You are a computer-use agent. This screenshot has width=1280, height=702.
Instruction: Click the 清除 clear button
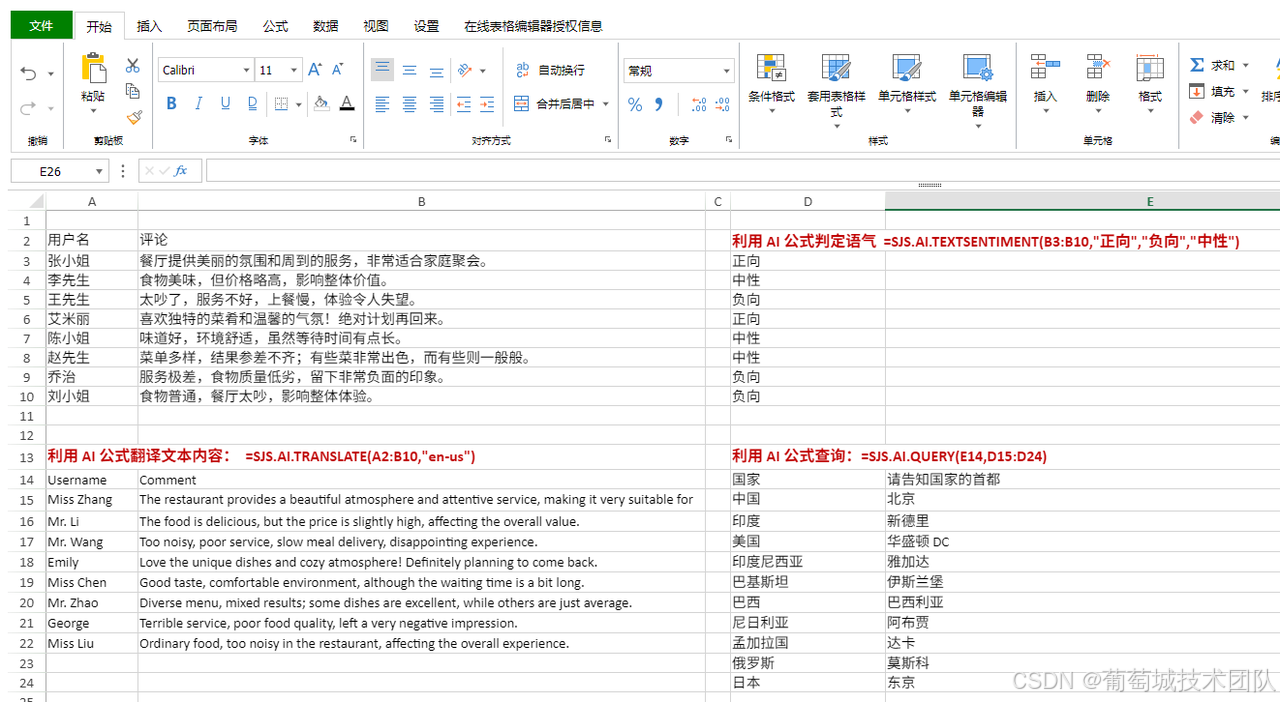1212,117
